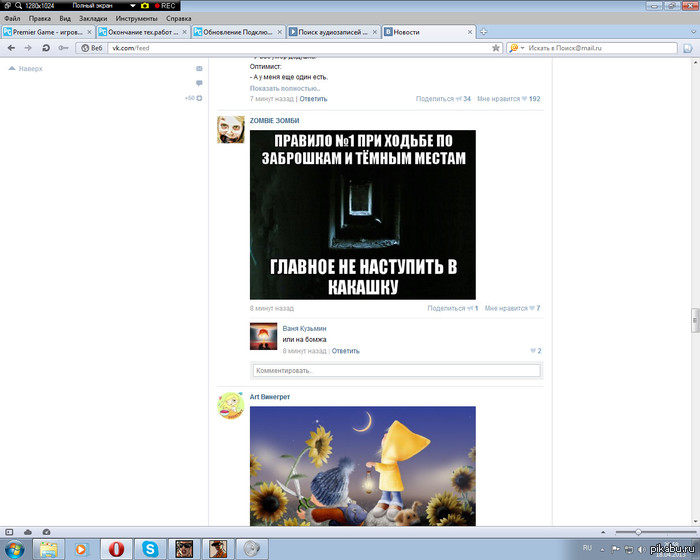The height and width of the screenshot is (560, 700).
Task: Adjust the zoom slider in status bar
Action: (638, 532)
